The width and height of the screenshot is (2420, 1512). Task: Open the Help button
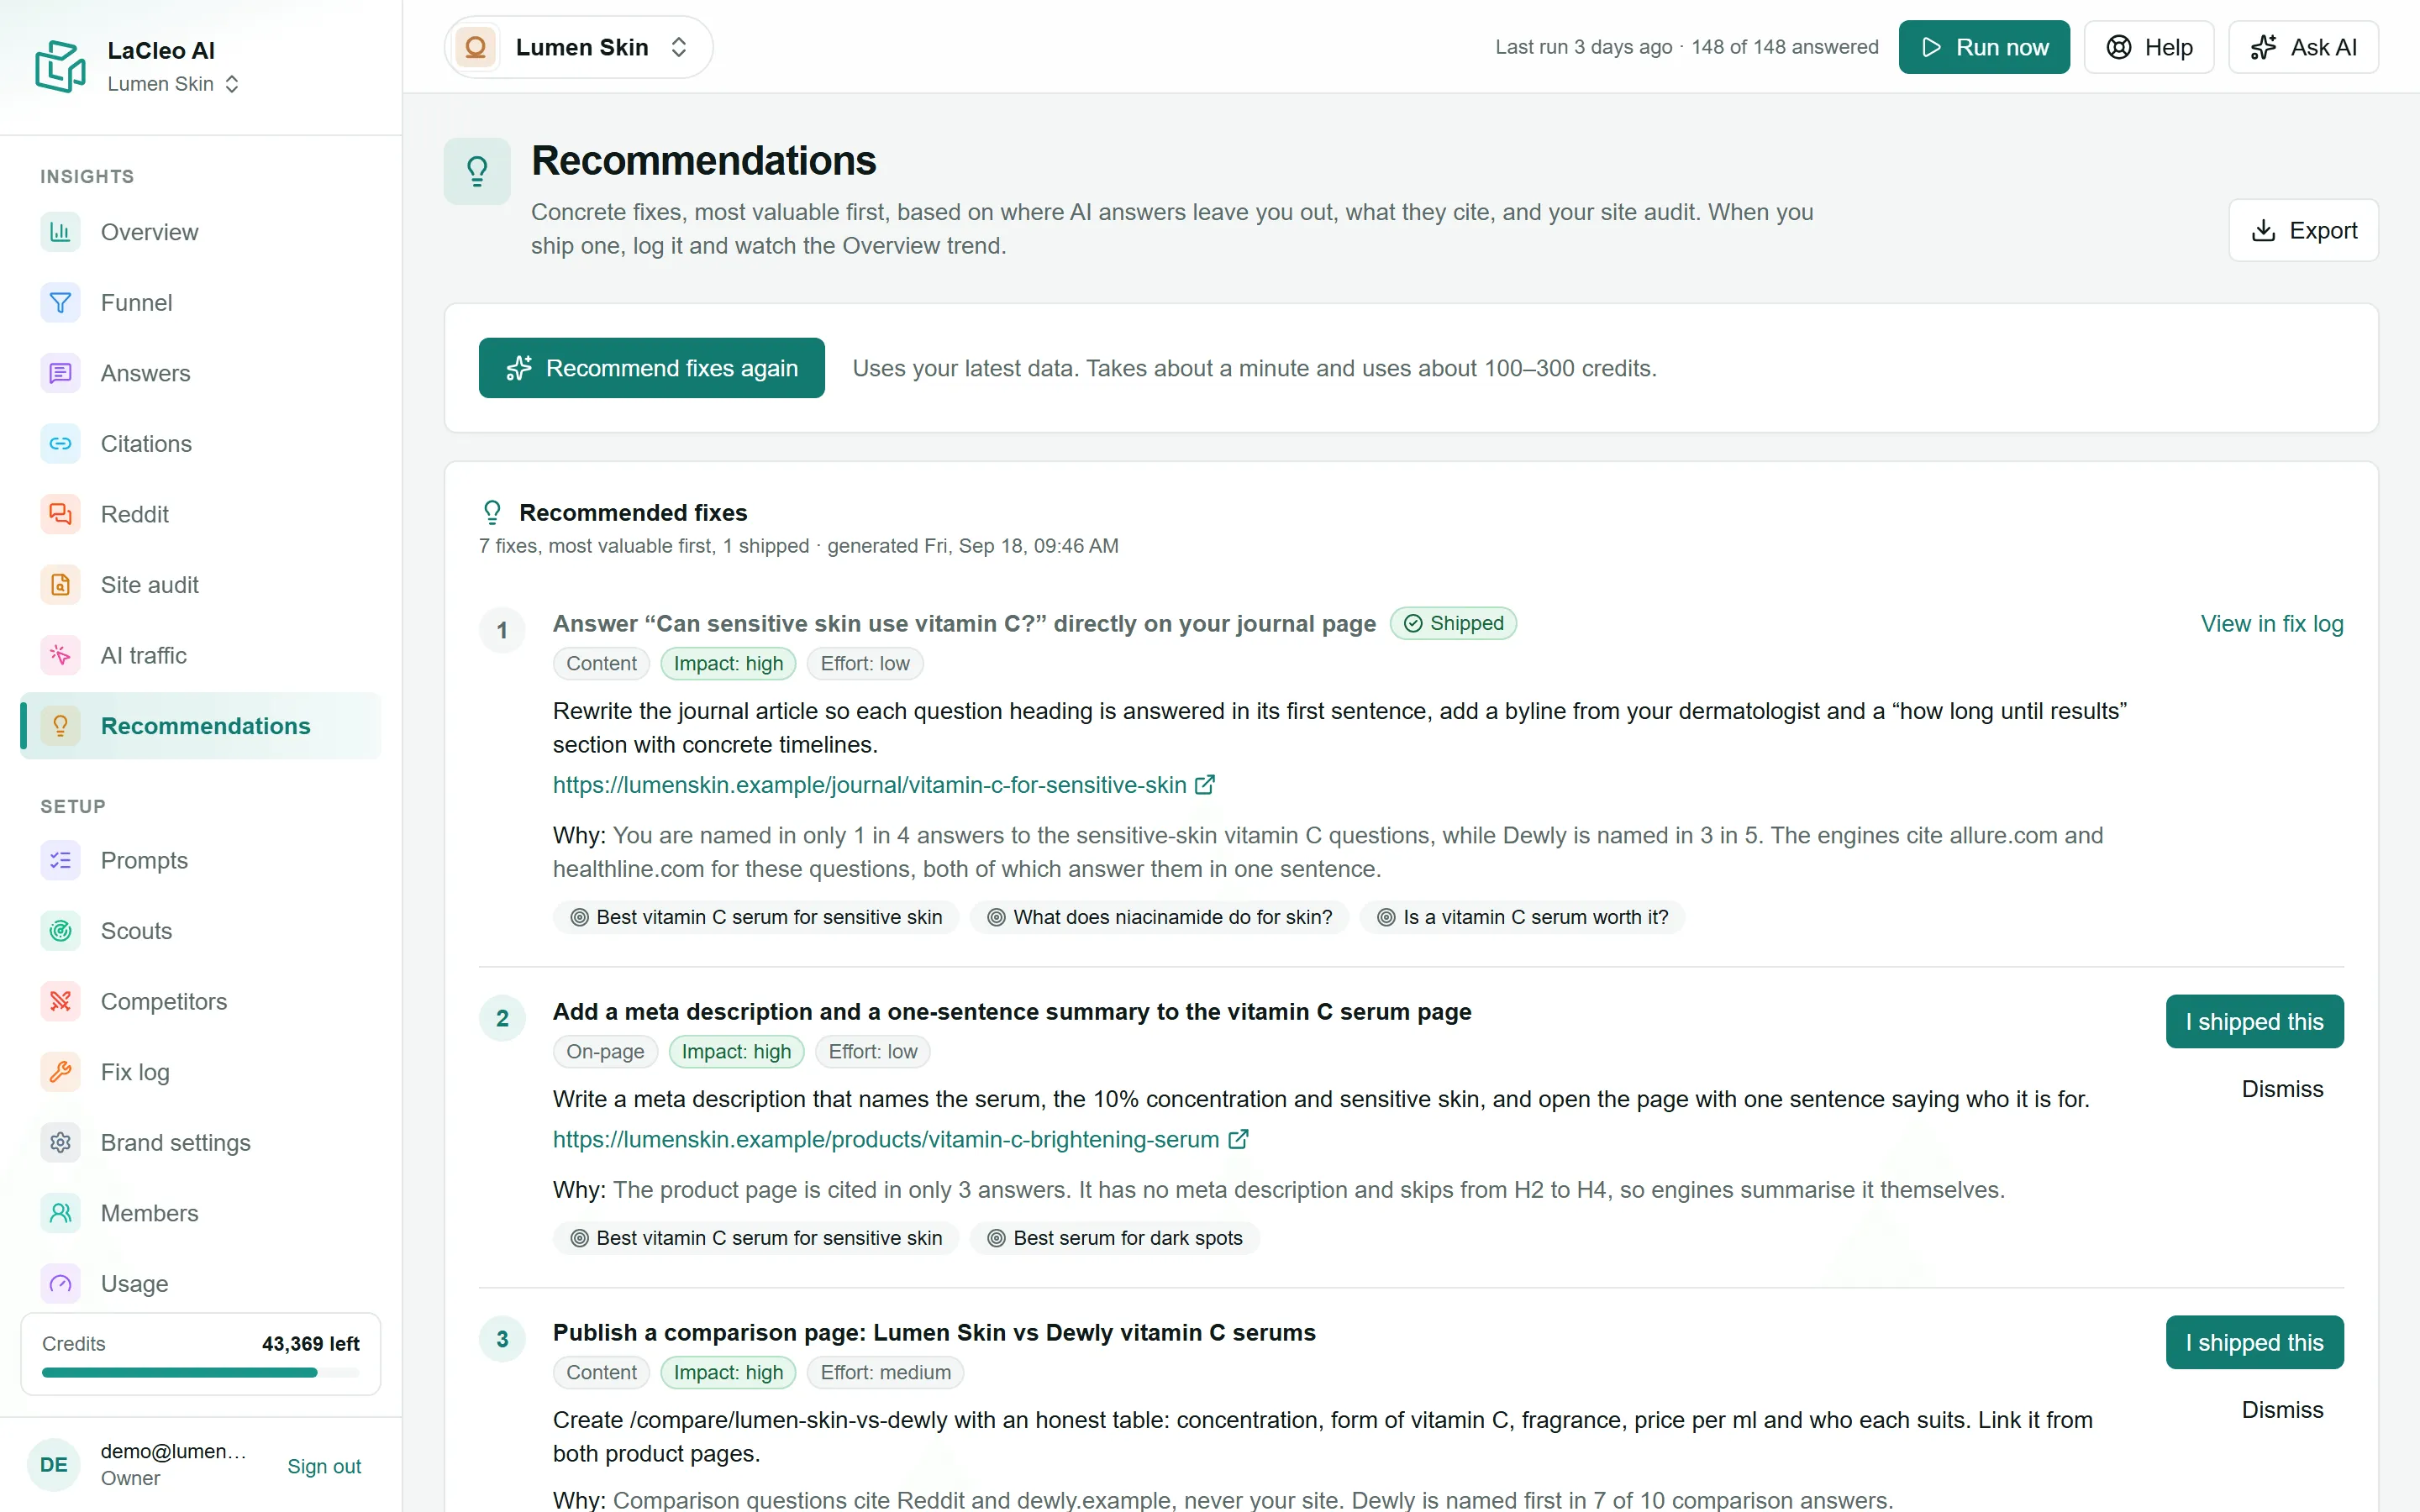tap(2149, 47)
